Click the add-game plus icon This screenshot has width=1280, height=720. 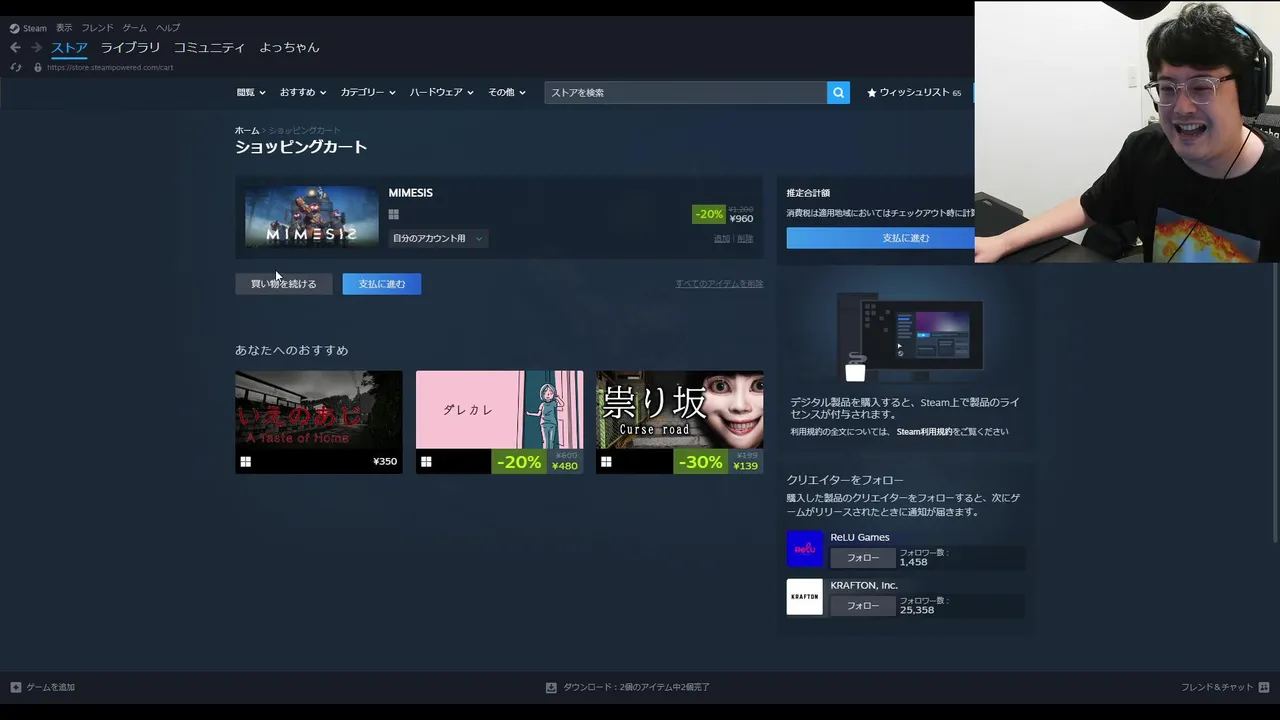[16, 687]
